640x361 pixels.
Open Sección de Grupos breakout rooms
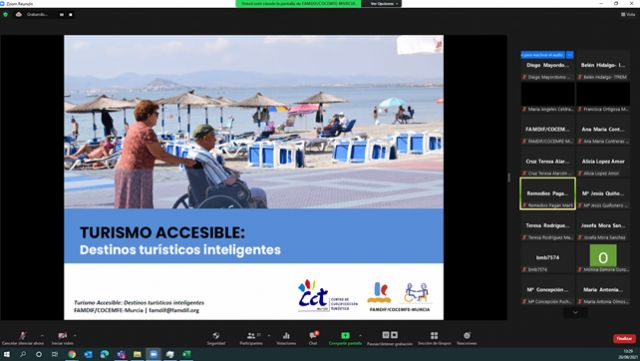coord(434,338)
